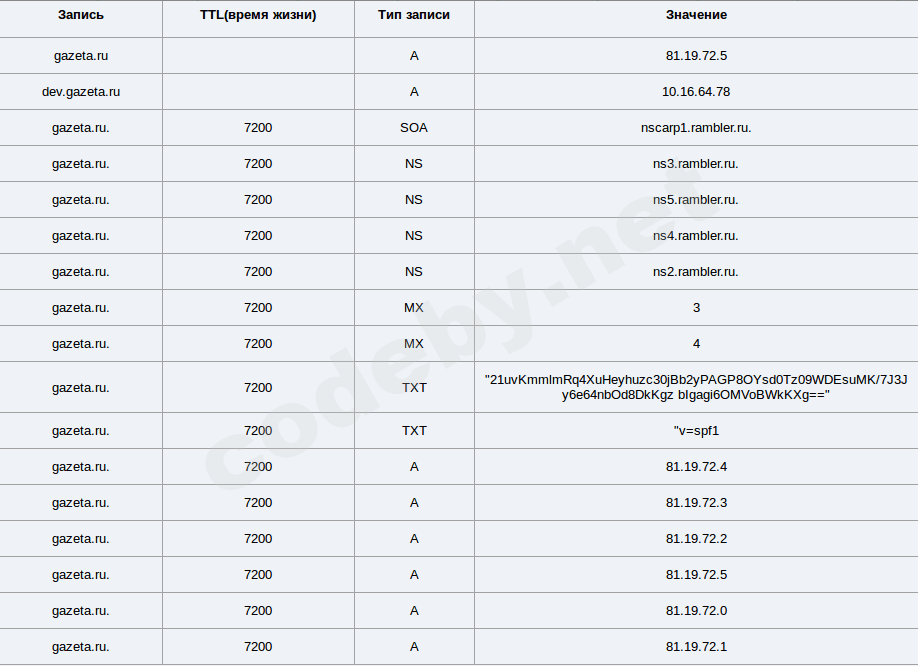Viewport: 918px width, 666px height.
Task: Click the 81.19.72.3 address value
Action: [x=696, y=503]
